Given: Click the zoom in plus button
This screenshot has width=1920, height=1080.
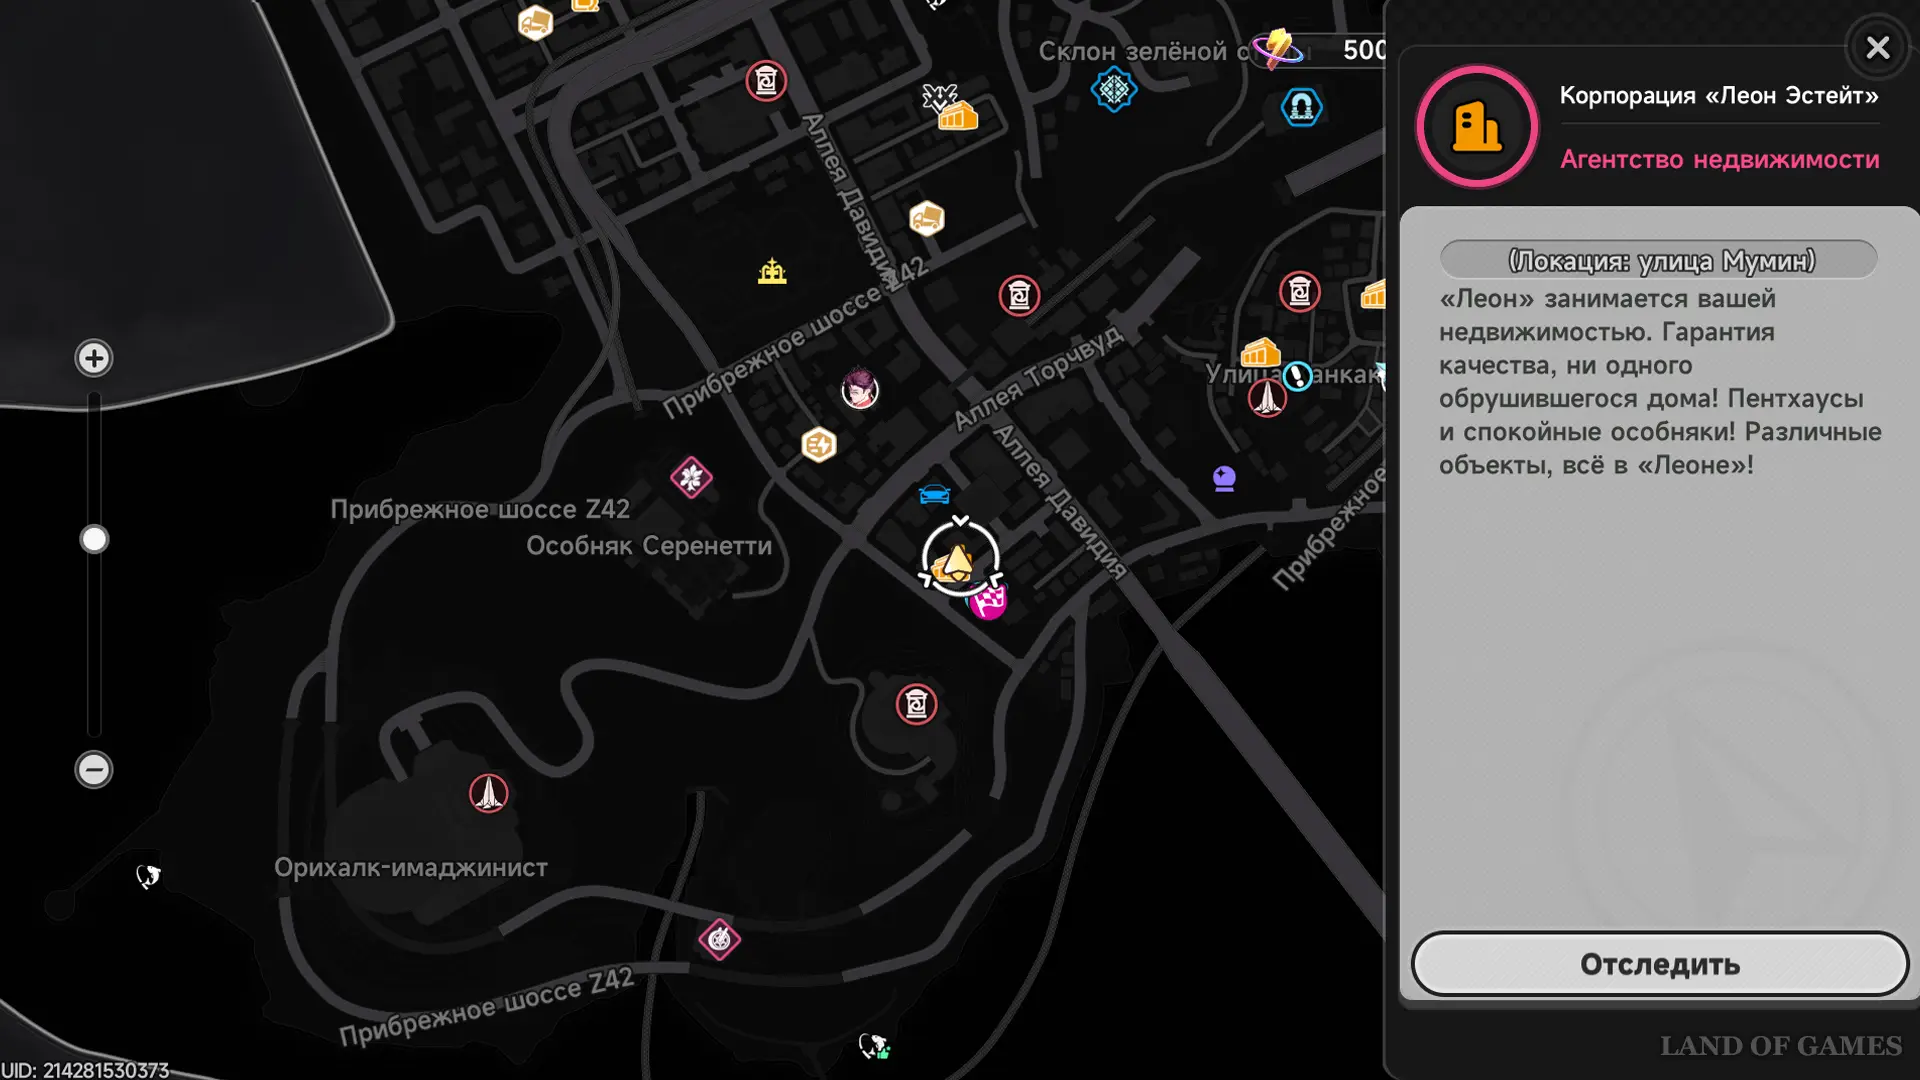Looking at the screenshot, I should [x=94, y=358].
